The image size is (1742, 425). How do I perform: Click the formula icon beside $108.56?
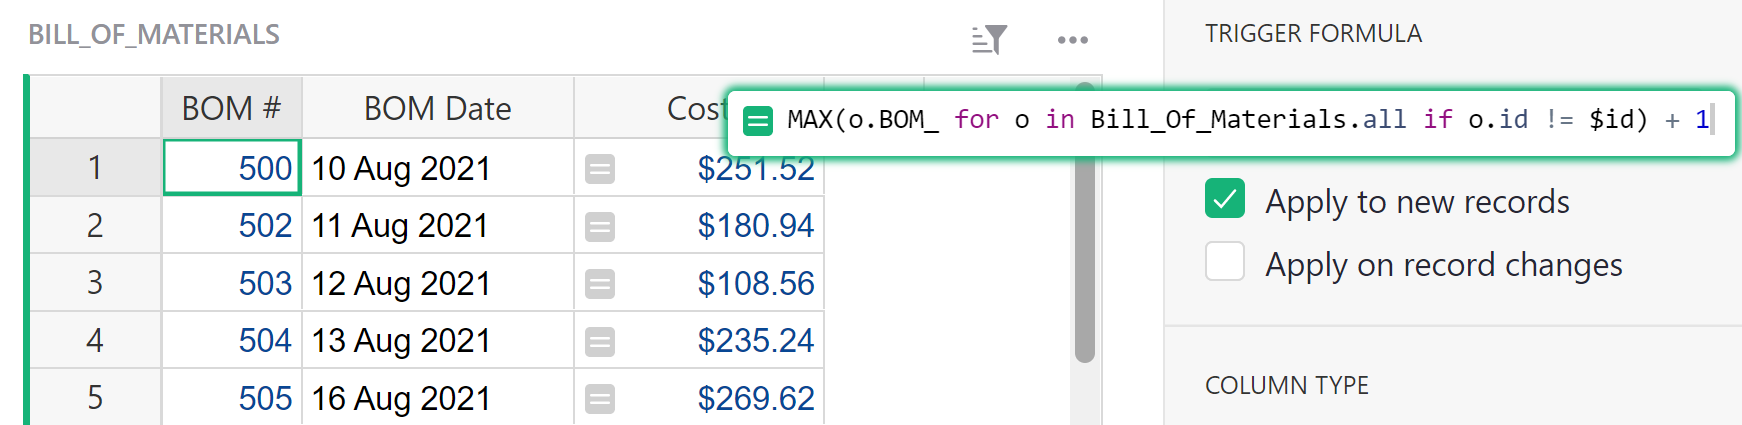[600, 285]
